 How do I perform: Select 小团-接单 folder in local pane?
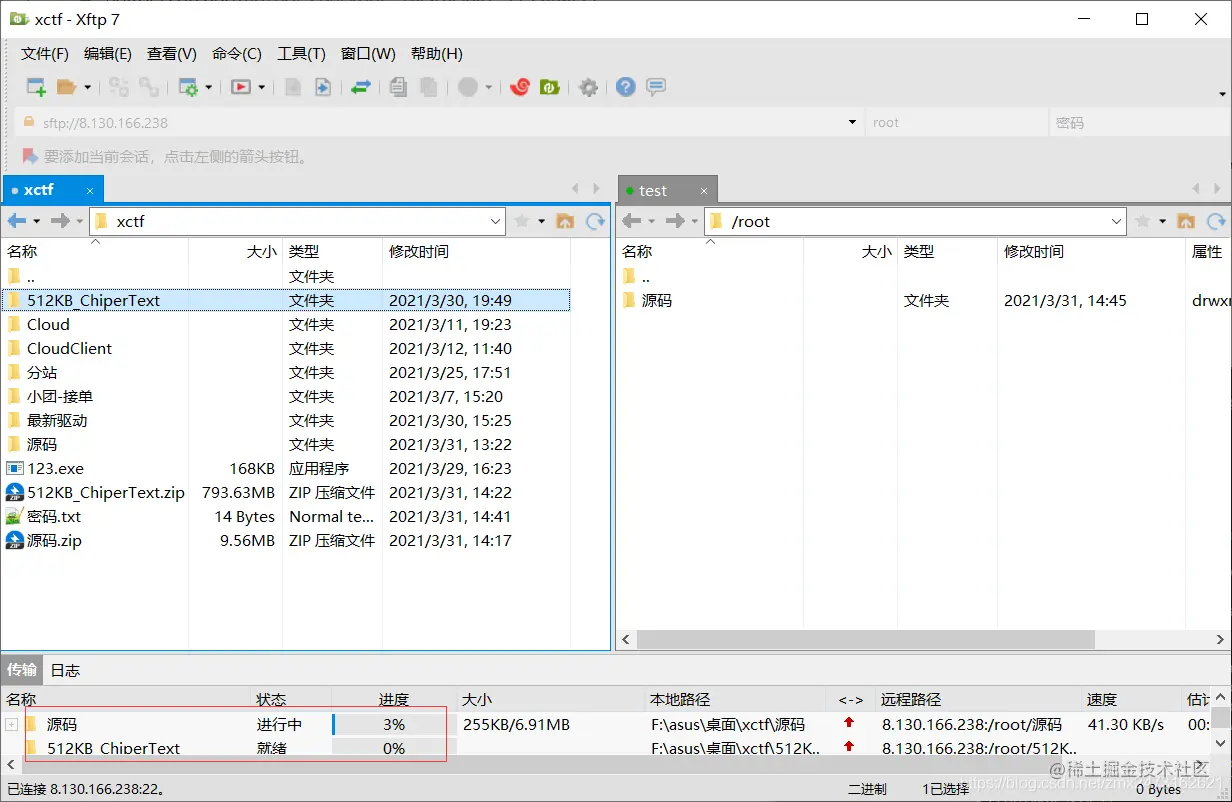click(x=60, y=396)
